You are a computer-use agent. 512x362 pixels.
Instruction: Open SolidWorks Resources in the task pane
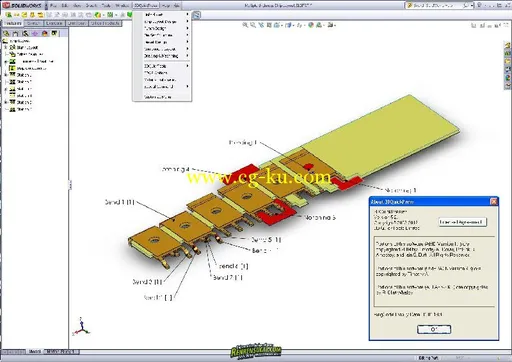[x=508, y=46]
